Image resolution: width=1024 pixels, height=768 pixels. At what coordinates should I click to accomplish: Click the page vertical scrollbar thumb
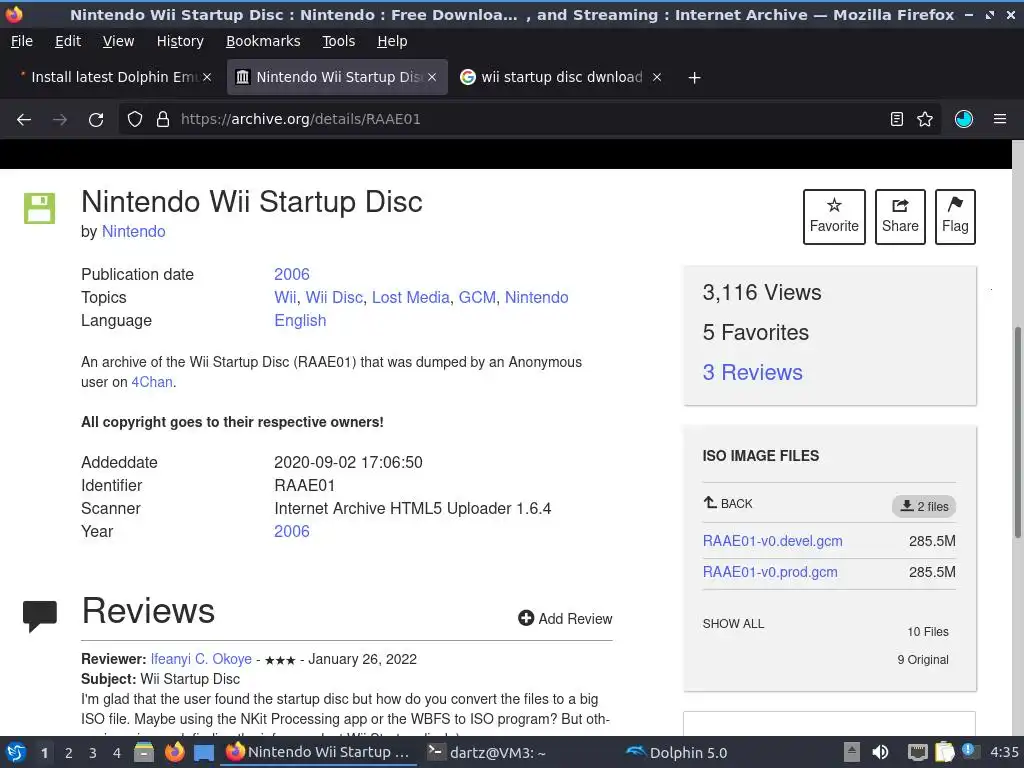coord(1017,432)
